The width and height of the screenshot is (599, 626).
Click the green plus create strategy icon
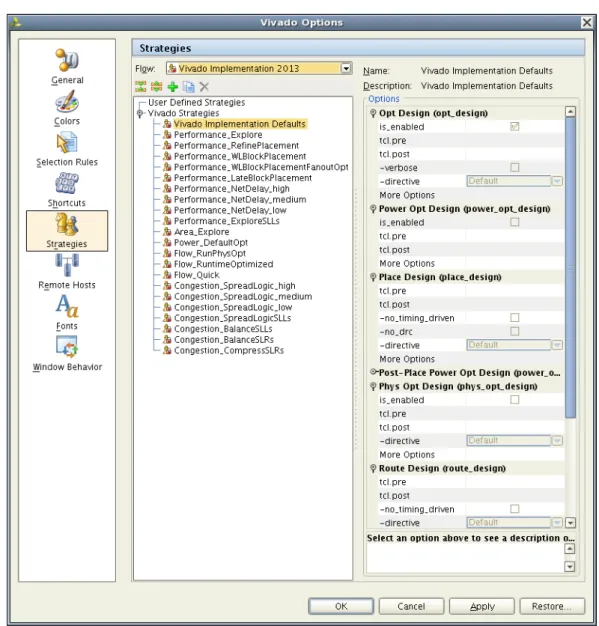click(x=173, y=87)
